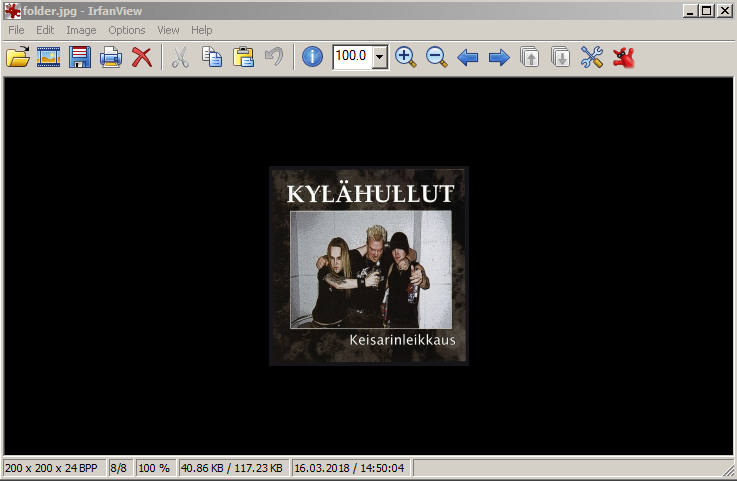The width and height of the screenshot is (737, 481).
Task: Click the Save floppy disk icon
Action: (x=80, y=57)
